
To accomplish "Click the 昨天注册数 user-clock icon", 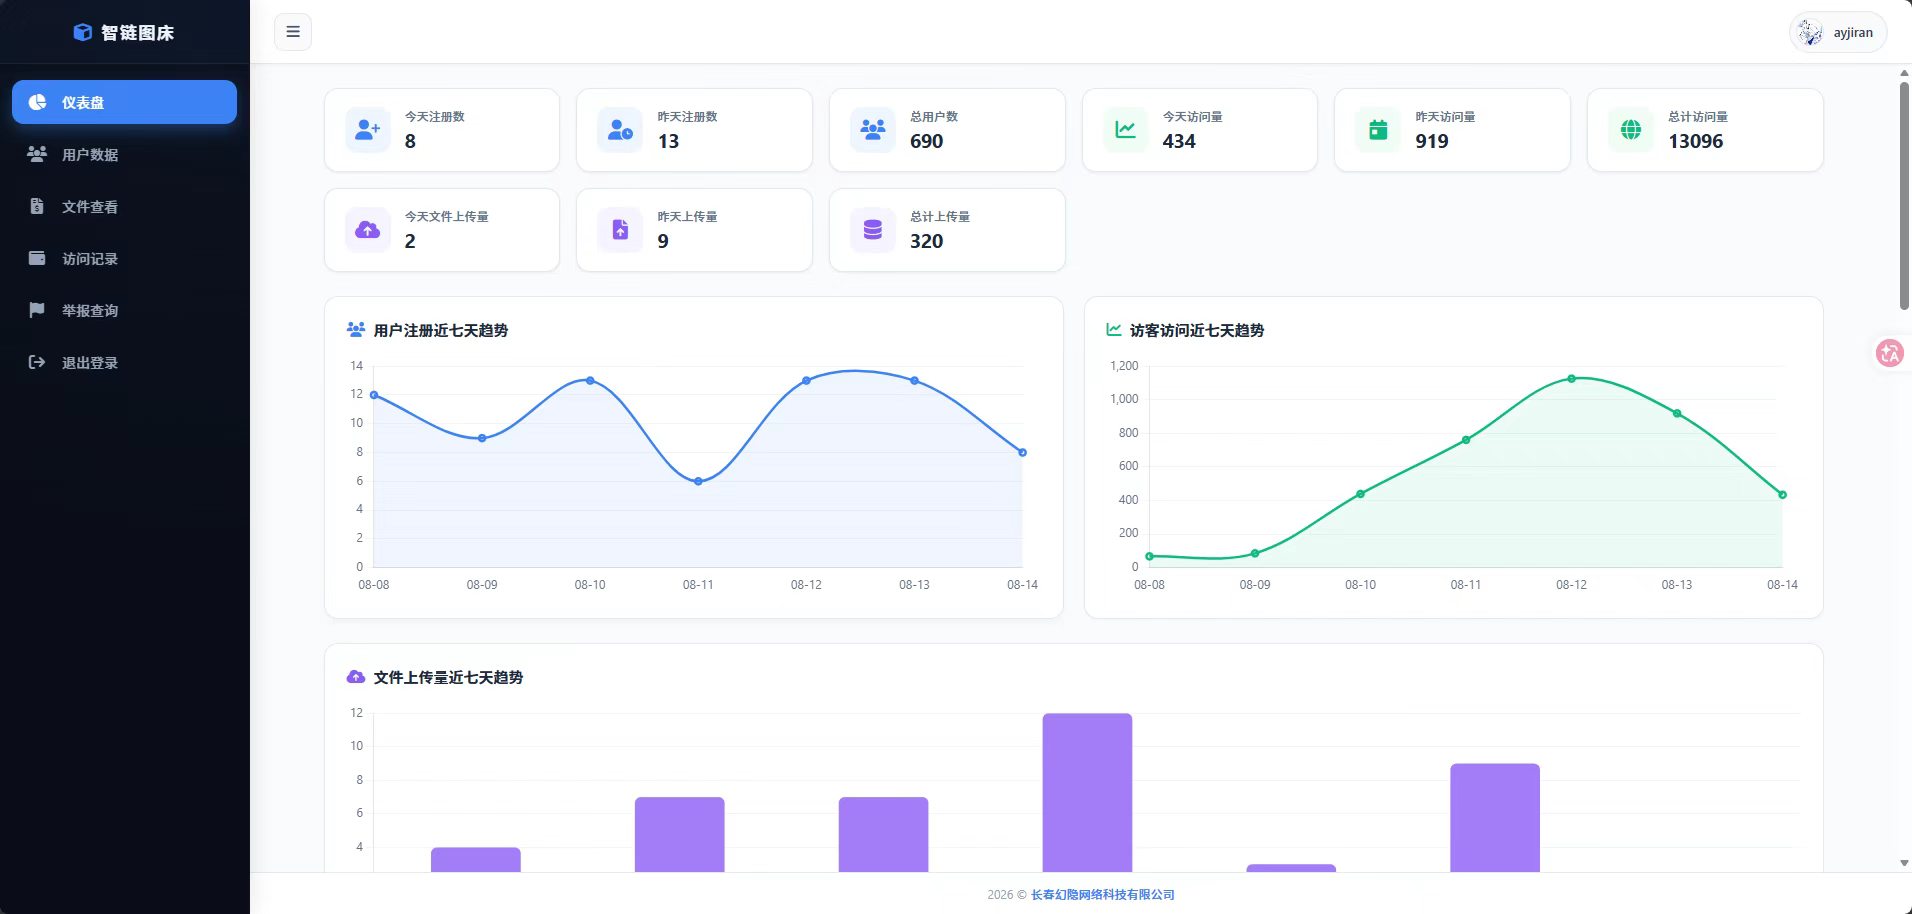I will 620,130.
